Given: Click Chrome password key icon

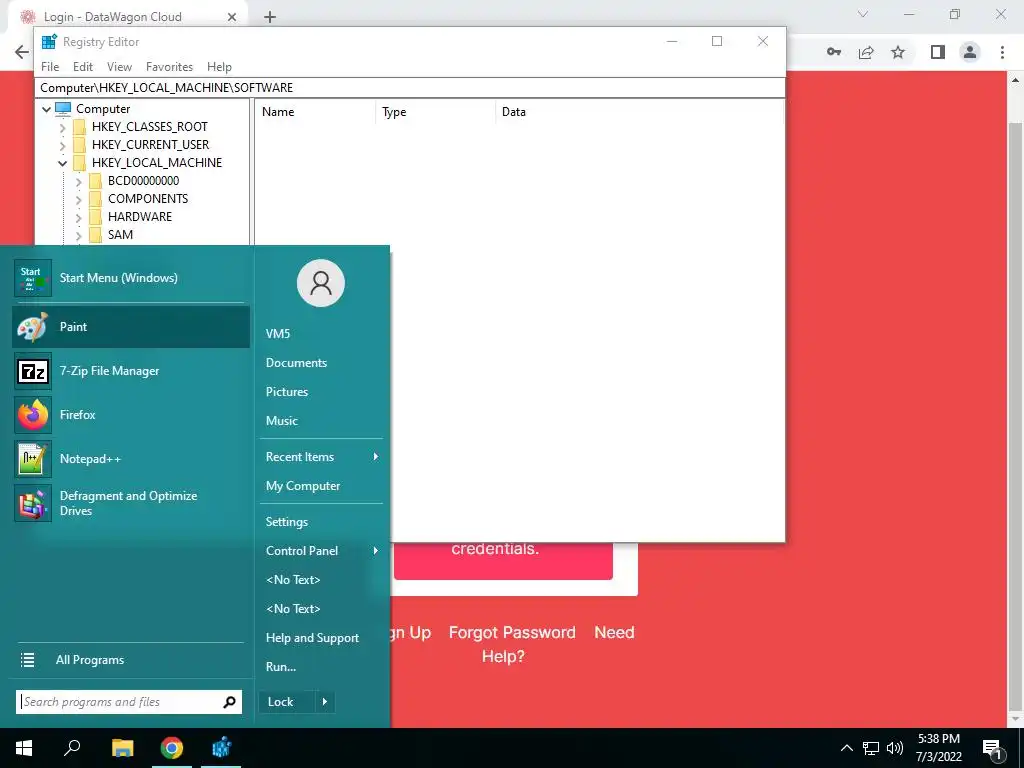Looking at the screenshot, I should click(x=834, y=52).
